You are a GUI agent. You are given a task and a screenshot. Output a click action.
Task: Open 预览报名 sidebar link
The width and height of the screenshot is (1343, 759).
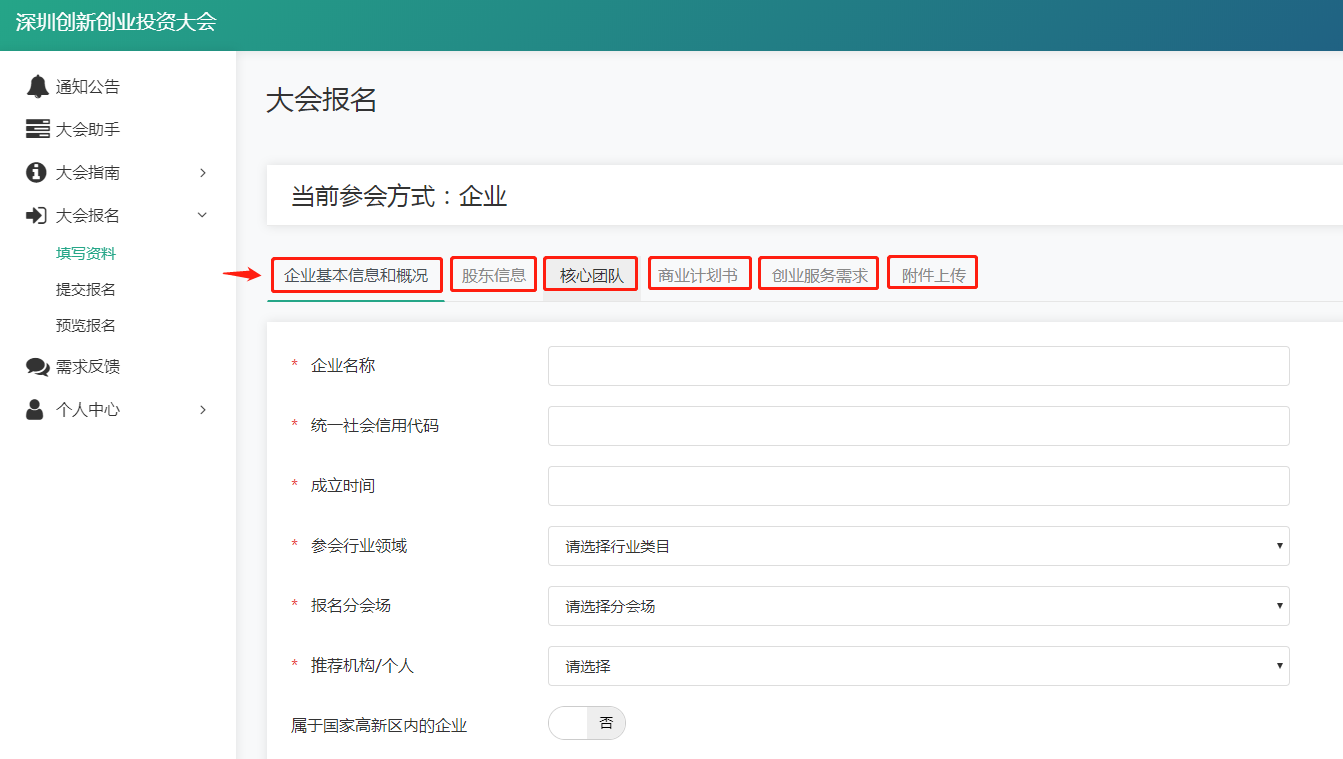(x=86, y=326)
